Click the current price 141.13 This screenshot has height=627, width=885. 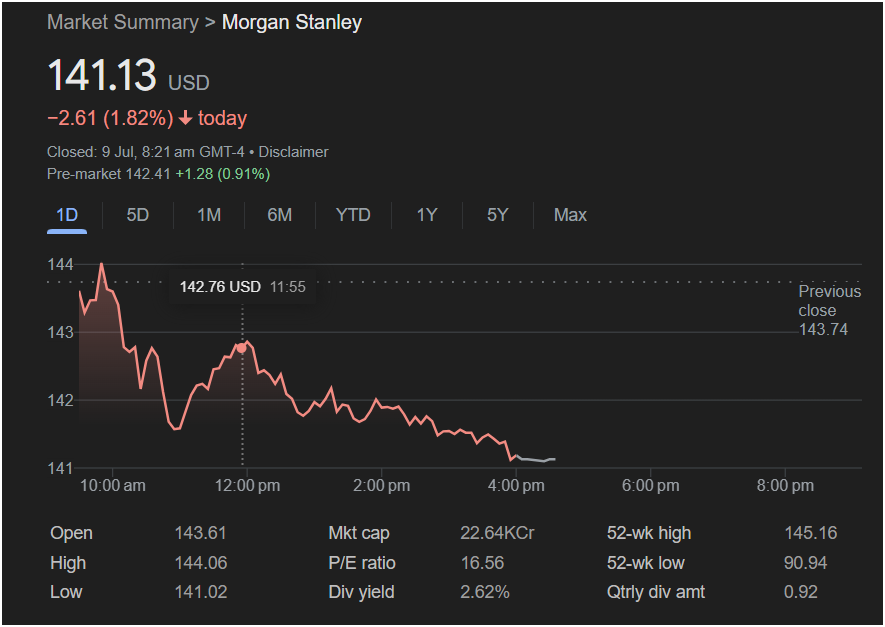102,75
